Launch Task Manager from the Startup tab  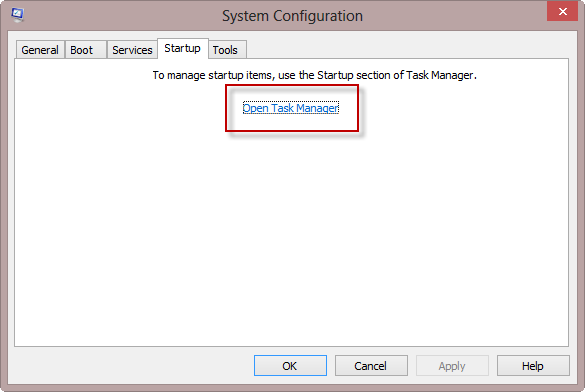coord(291,108)
